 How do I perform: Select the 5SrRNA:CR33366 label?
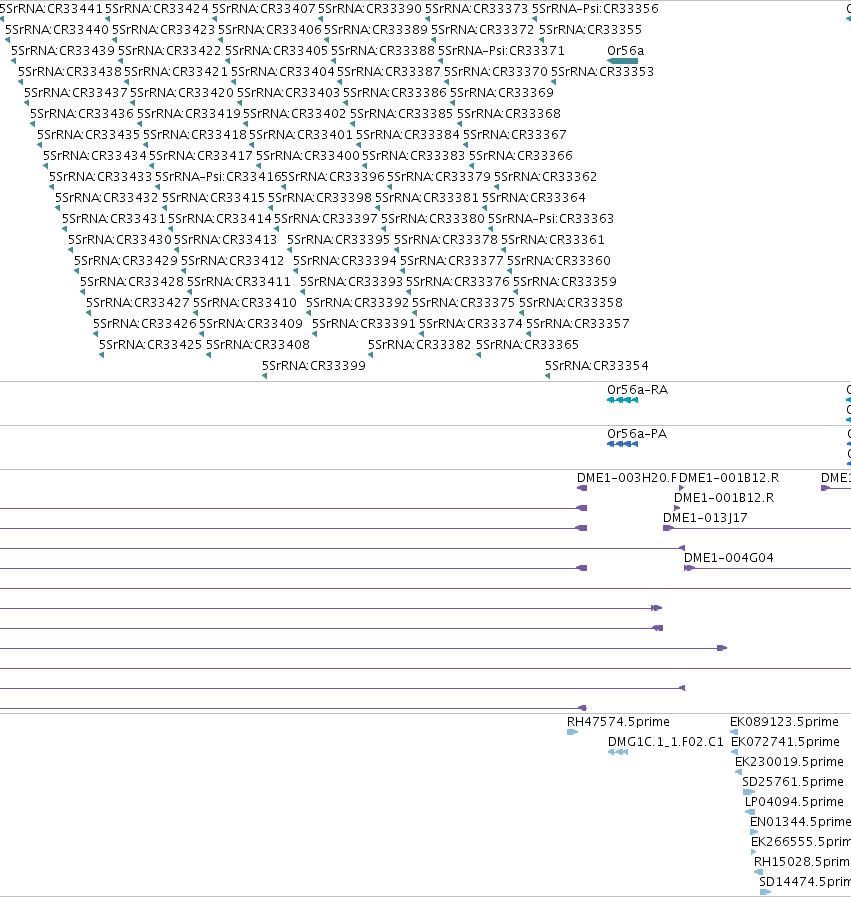click(520, 156)
